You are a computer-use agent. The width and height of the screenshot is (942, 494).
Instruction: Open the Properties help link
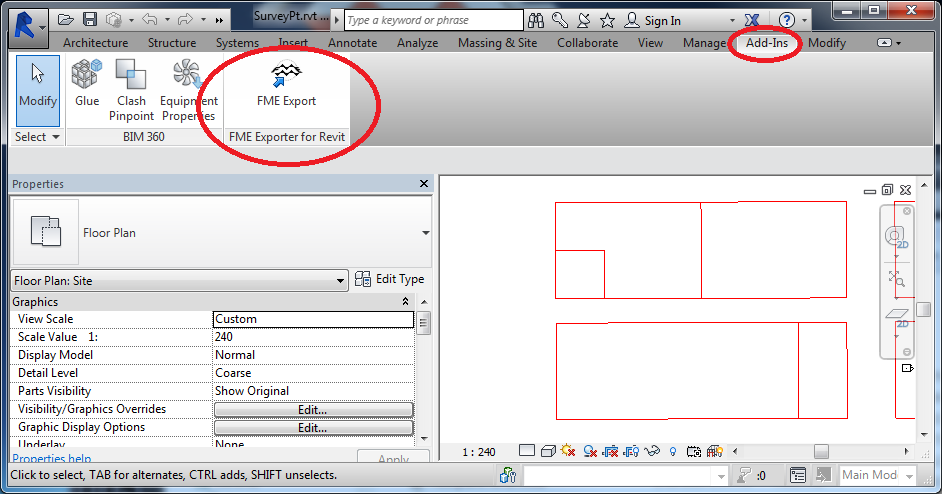coord(52,459)
